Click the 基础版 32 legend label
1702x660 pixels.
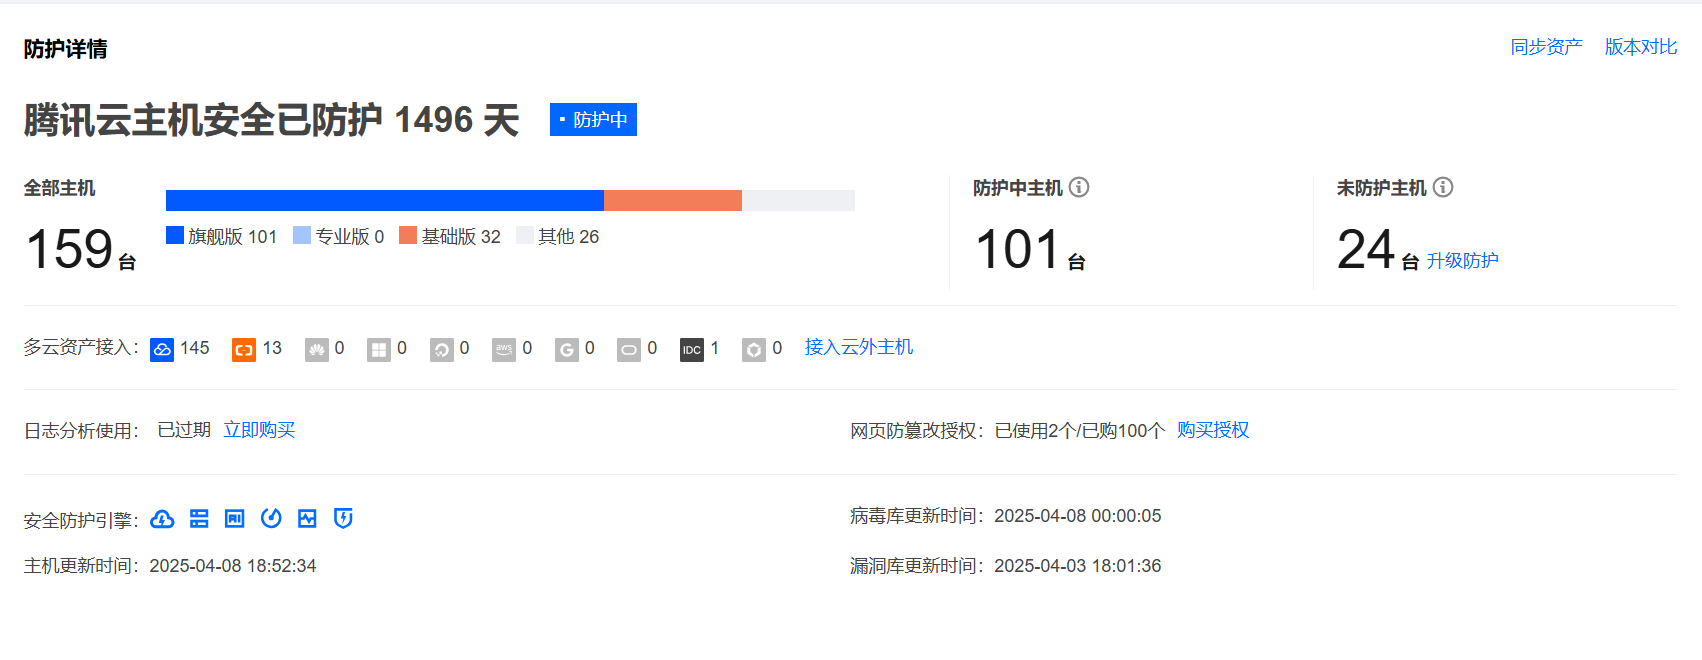point(461,236)
